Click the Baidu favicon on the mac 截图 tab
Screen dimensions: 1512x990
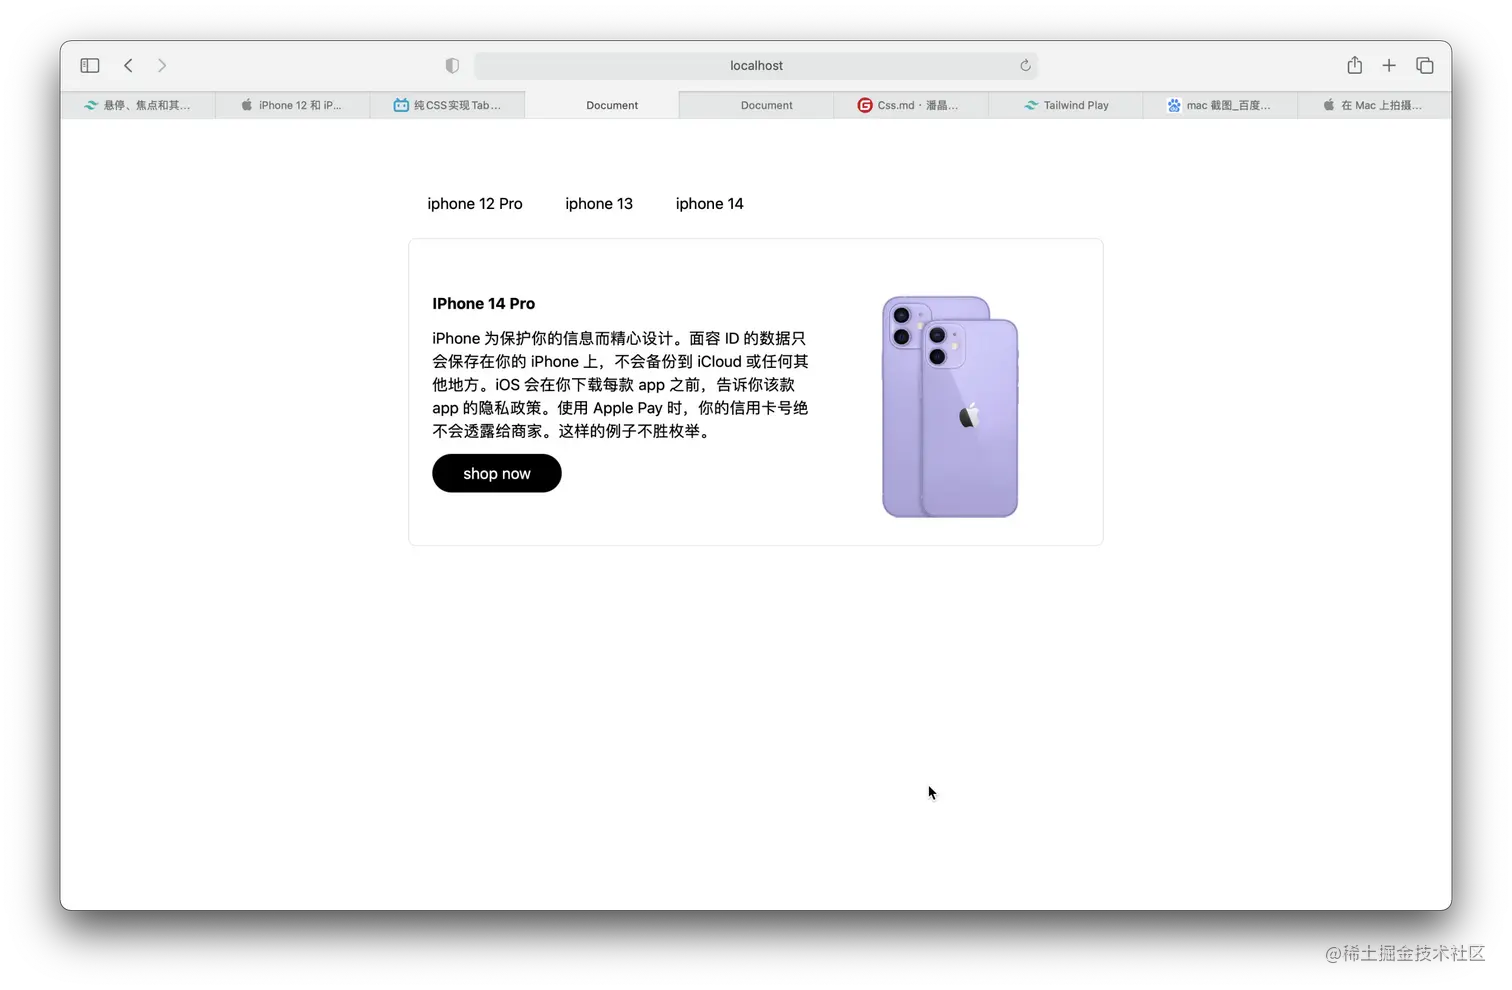(x=1172, y=104)
